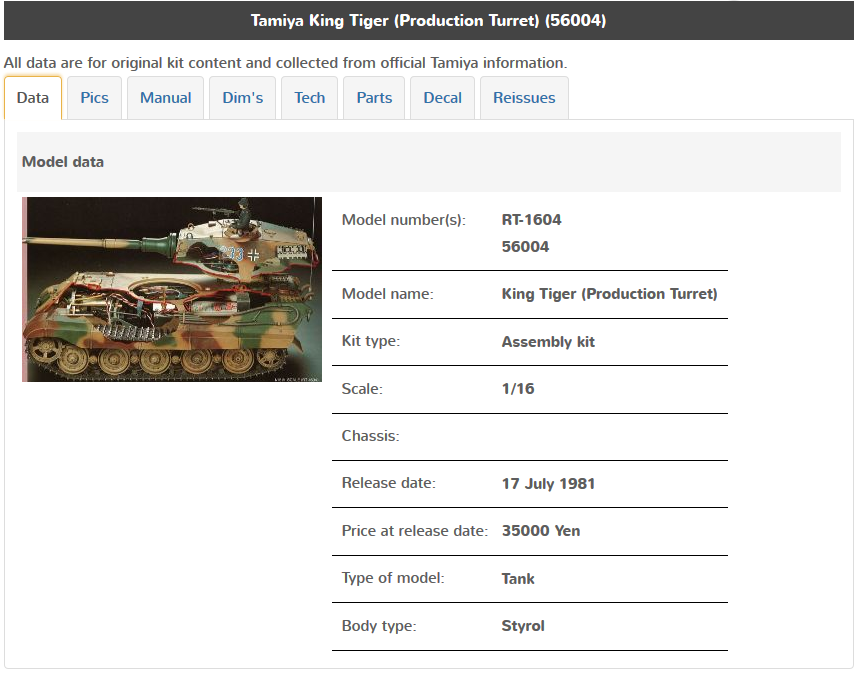Select the price 35000 Yen
866x690 pixels.
pyautogui.click(x=541, y=531)
